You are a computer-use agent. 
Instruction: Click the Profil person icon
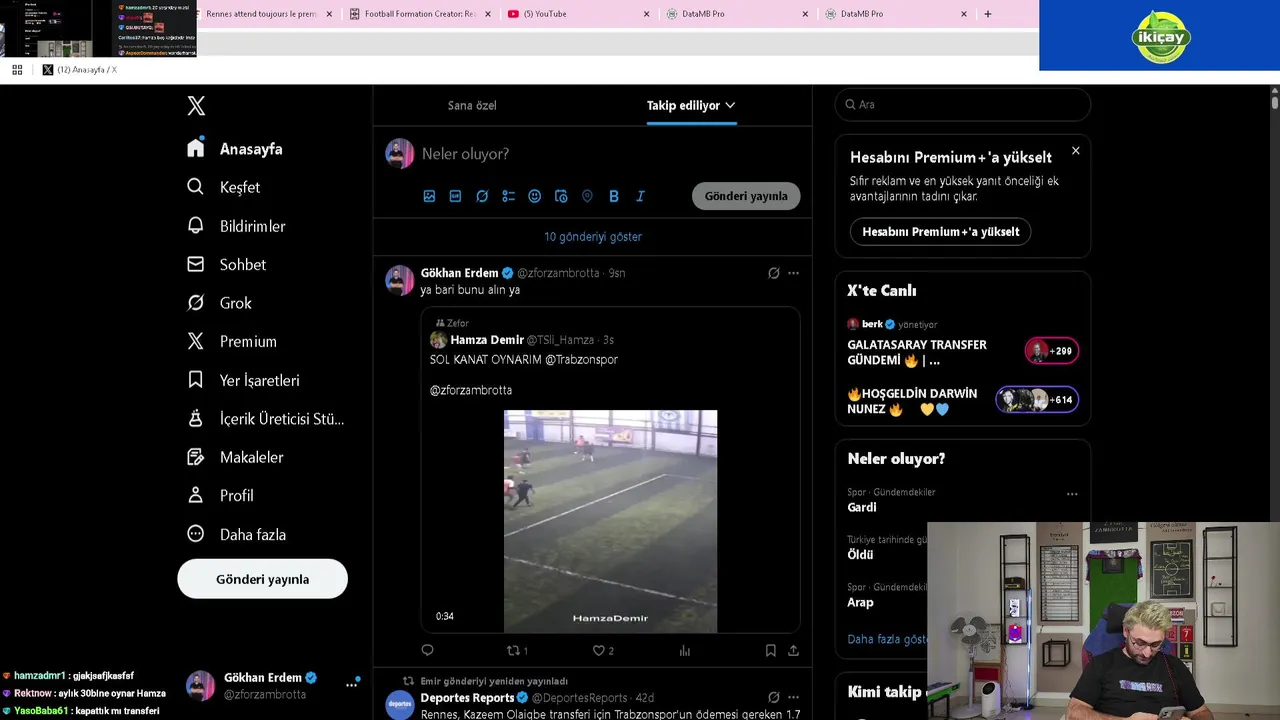pos(196,495)
